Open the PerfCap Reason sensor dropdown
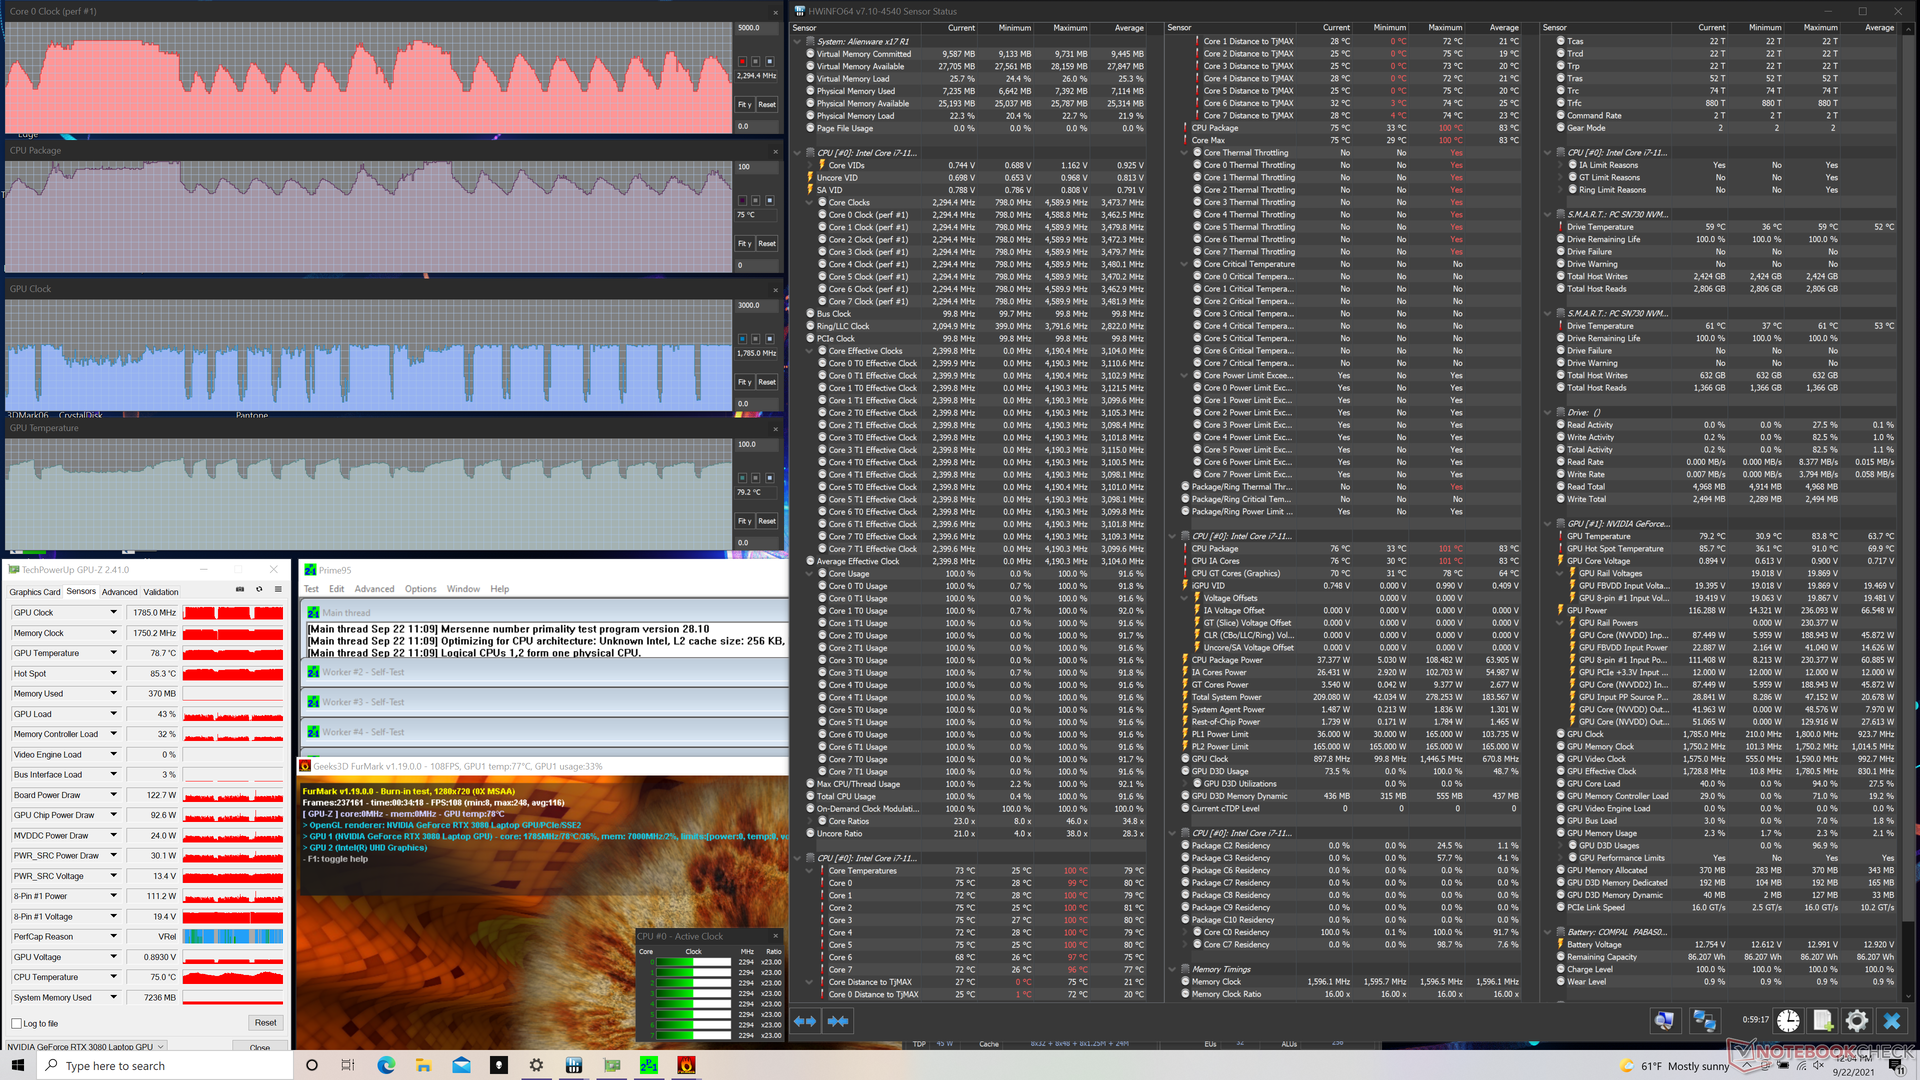Screen dimensions: 1920x1080 click(113, 936)
